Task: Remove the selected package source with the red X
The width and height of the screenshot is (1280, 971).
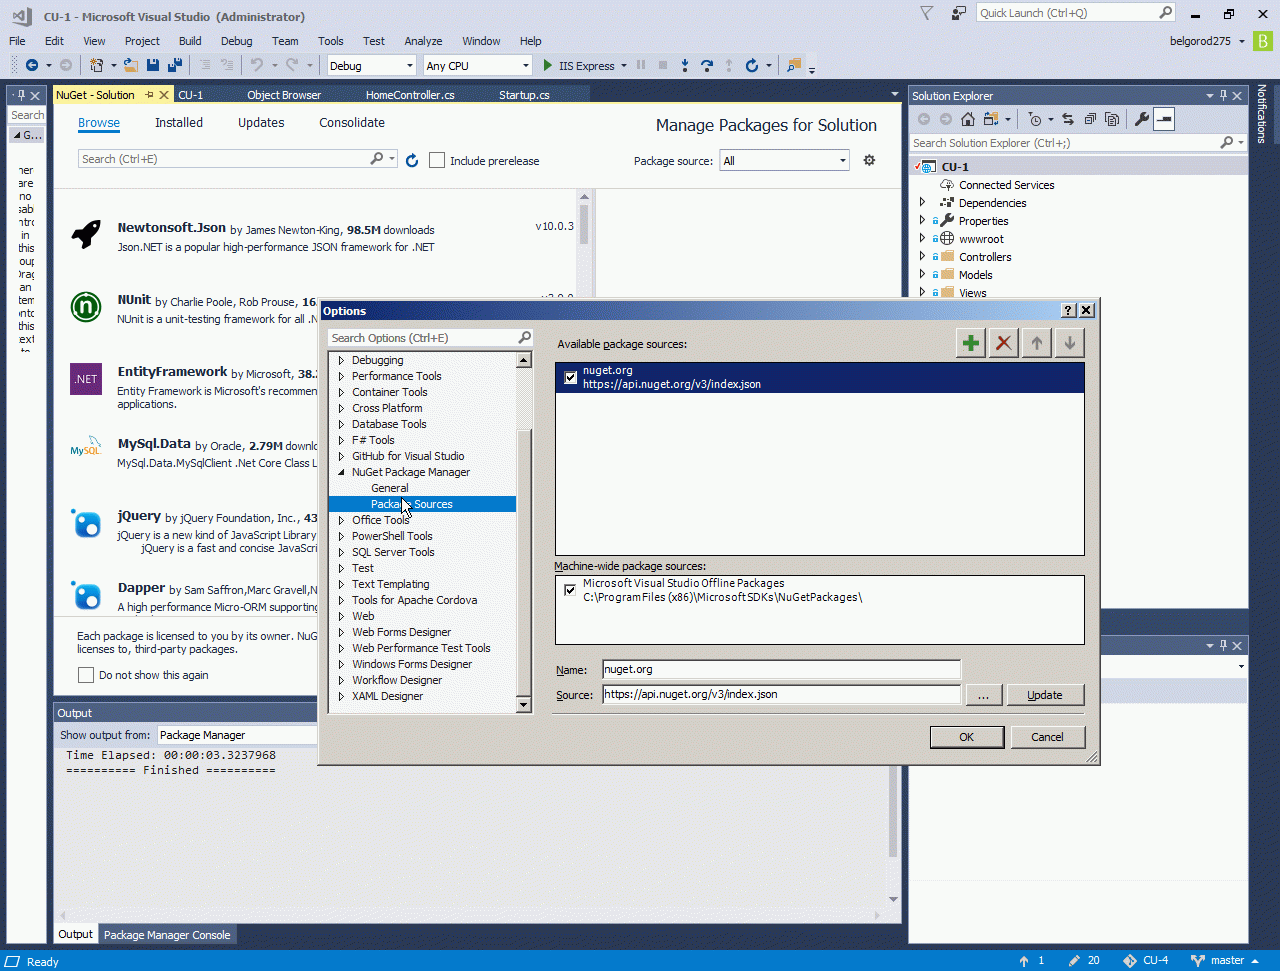Action: (1003, 343)
